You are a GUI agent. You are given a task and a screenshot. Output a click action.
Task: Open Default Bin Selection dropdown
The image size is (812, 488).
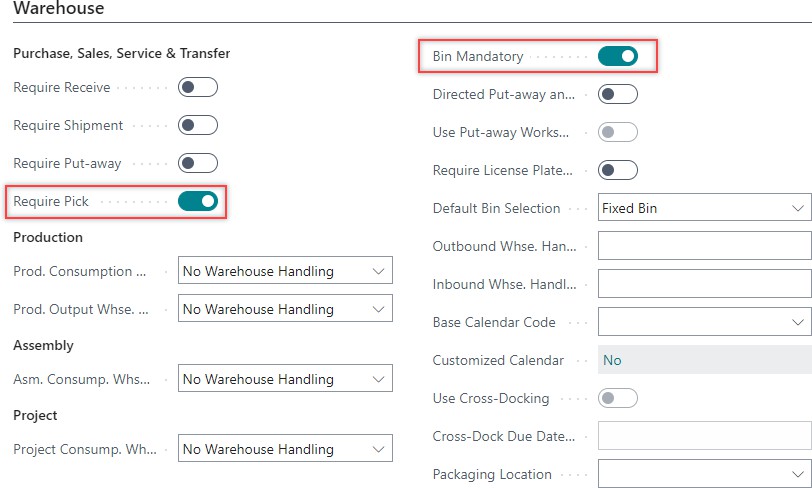(704, 209)
